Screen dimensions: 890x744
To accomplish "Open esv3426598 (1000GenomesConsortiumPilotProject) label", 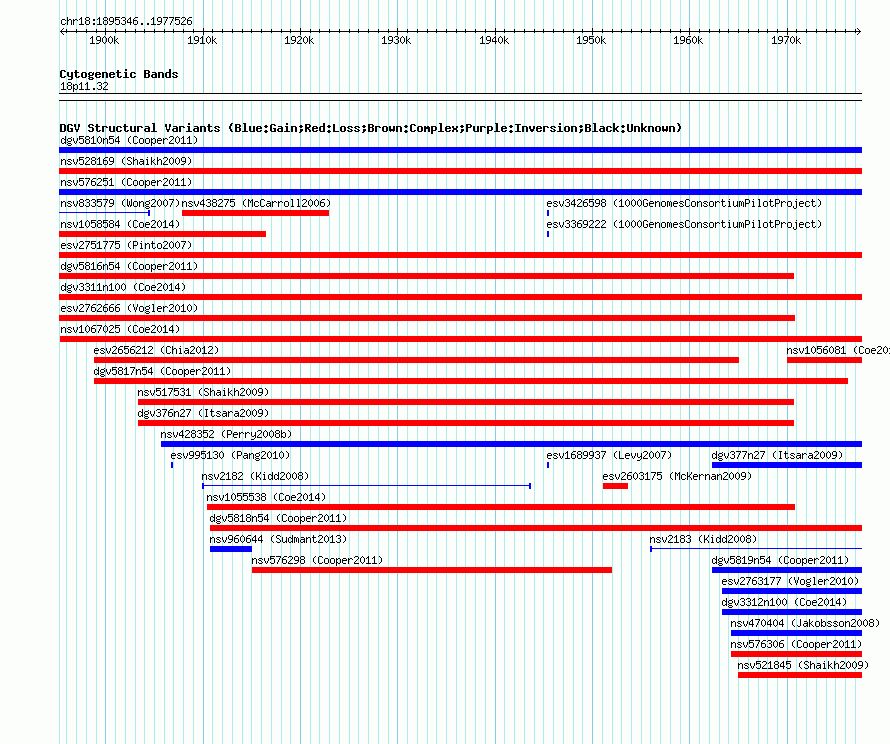I will [684, 203].
